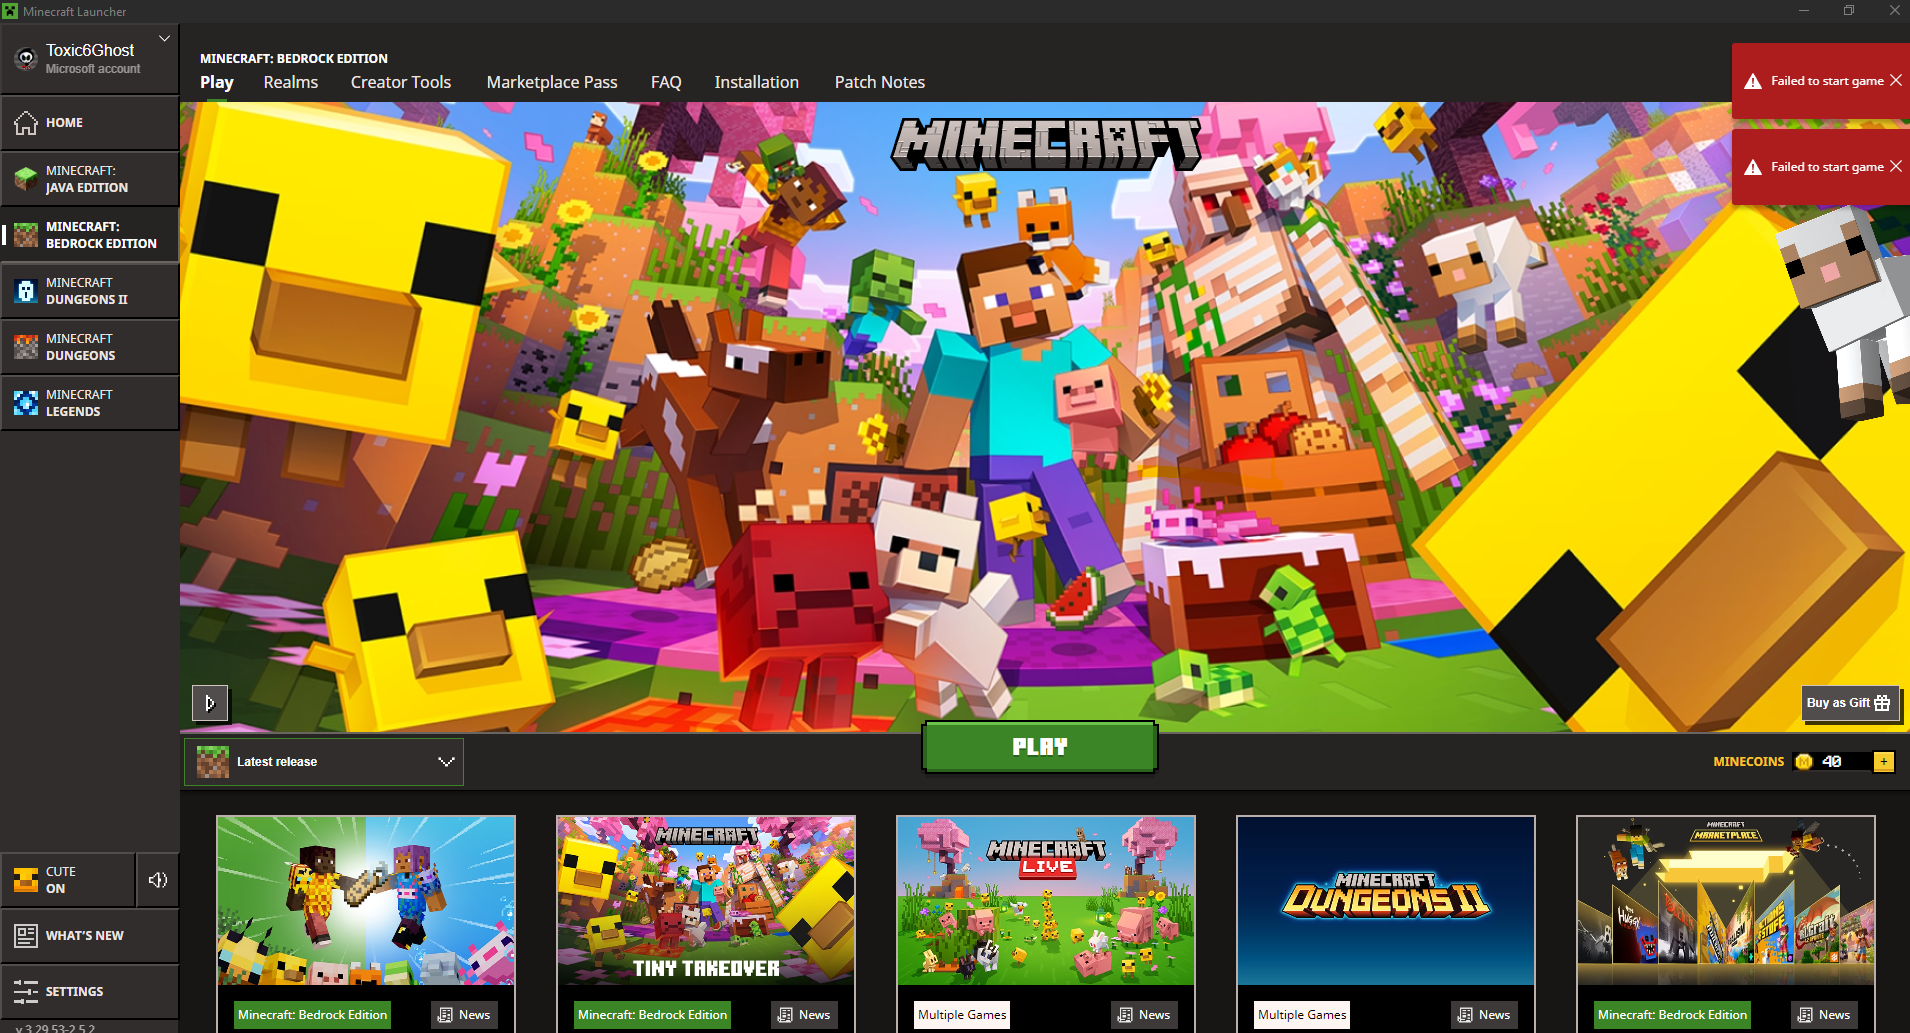Image resolution: width=1910 pixels, height=1033 pixels.
Task: Open the Marketplace Pass tab
Action: [x=552, y=82]
